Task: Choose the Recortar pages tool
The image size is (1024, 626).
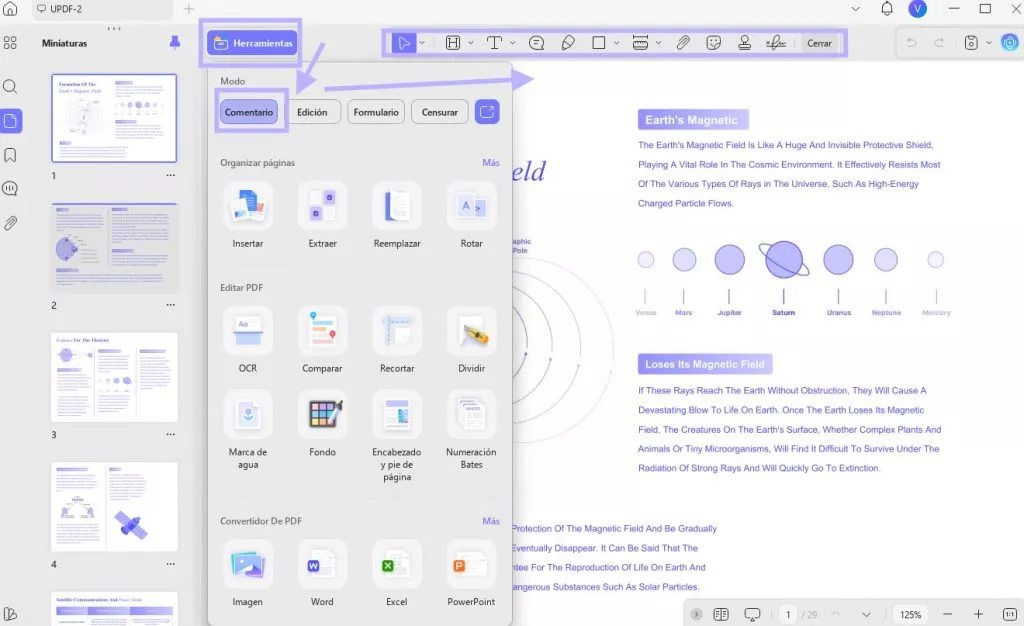Action: pos(396,331)
